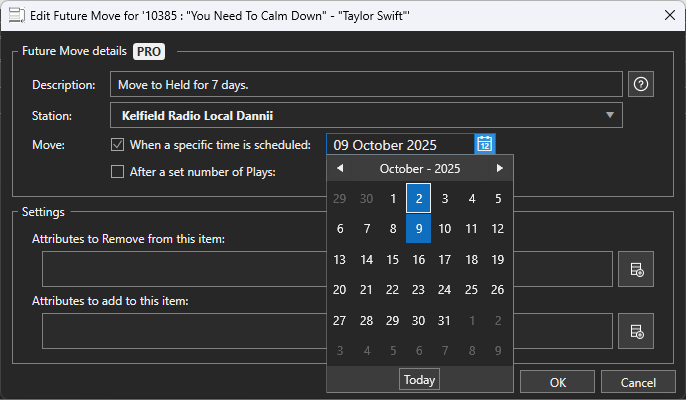Image resolution: width=686 pixels, height=400 pixels.
Task: Go to next month in calendar
Action: click(500, 168)
